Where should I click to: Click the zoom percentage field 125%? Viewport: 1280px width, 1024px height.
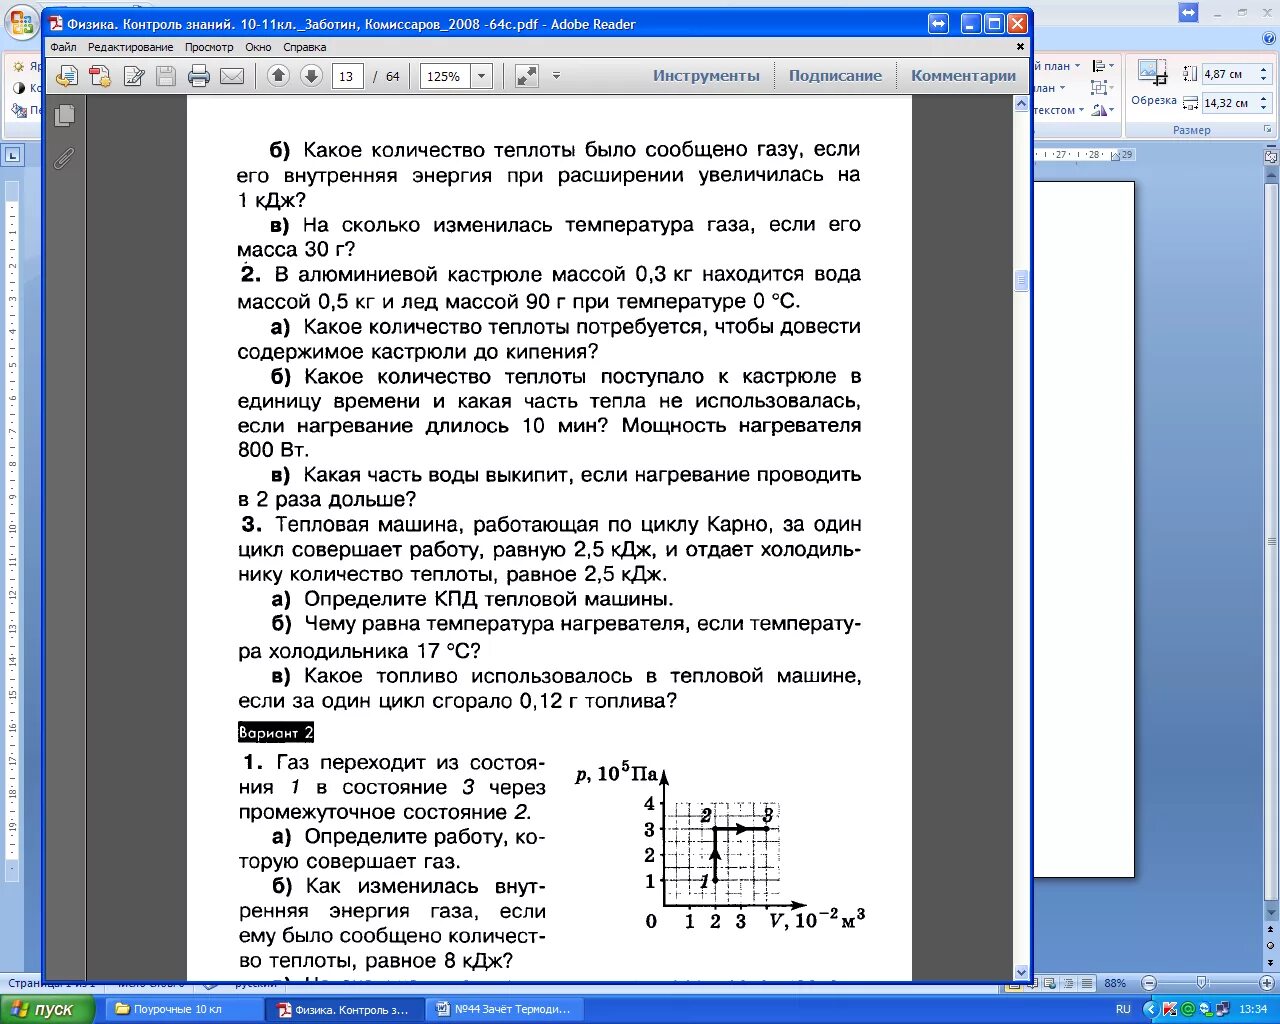[x=445, y=76]
